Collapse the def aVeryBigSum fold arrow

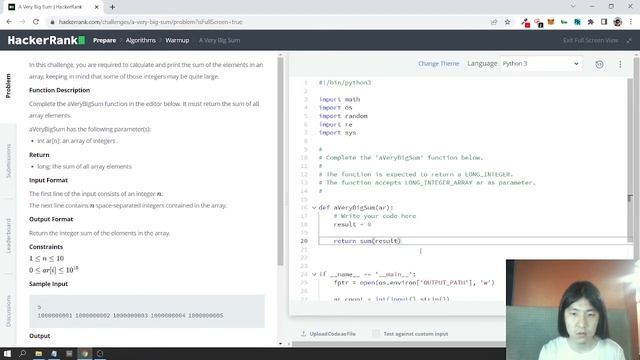coord(314,208)
